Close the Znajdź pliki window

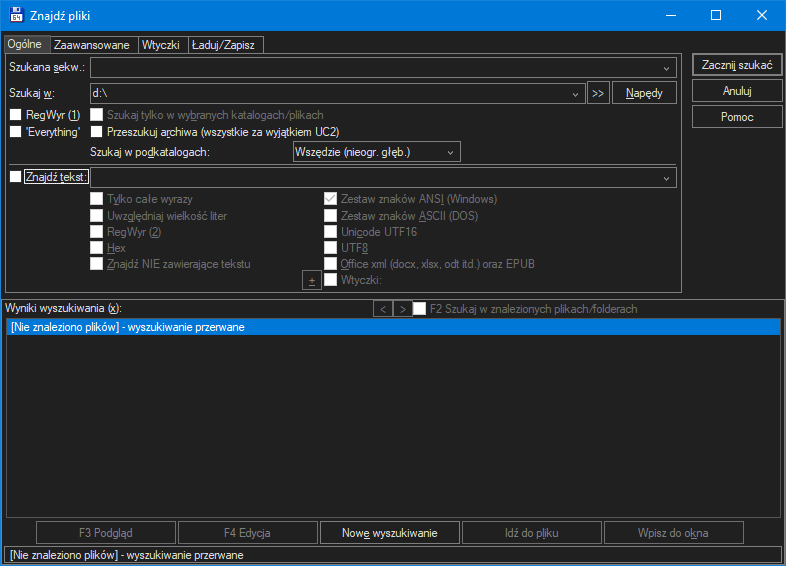coord(761,15)
